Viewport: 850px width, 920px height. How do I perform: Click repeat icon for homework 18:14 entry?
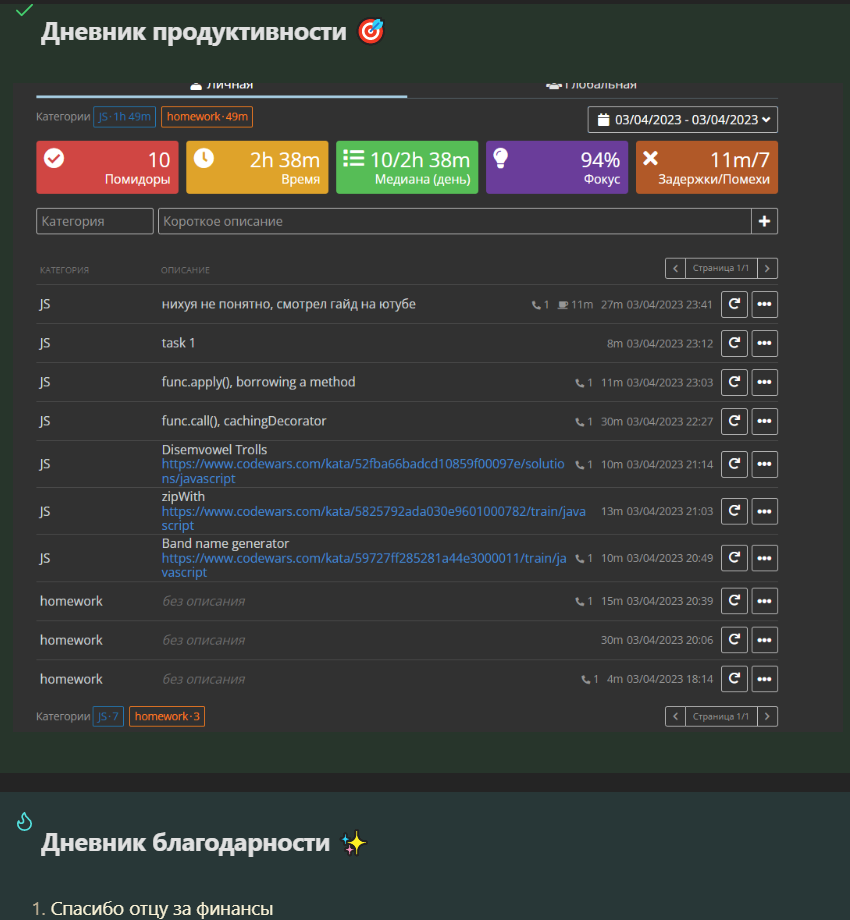[x=734, y=679]
